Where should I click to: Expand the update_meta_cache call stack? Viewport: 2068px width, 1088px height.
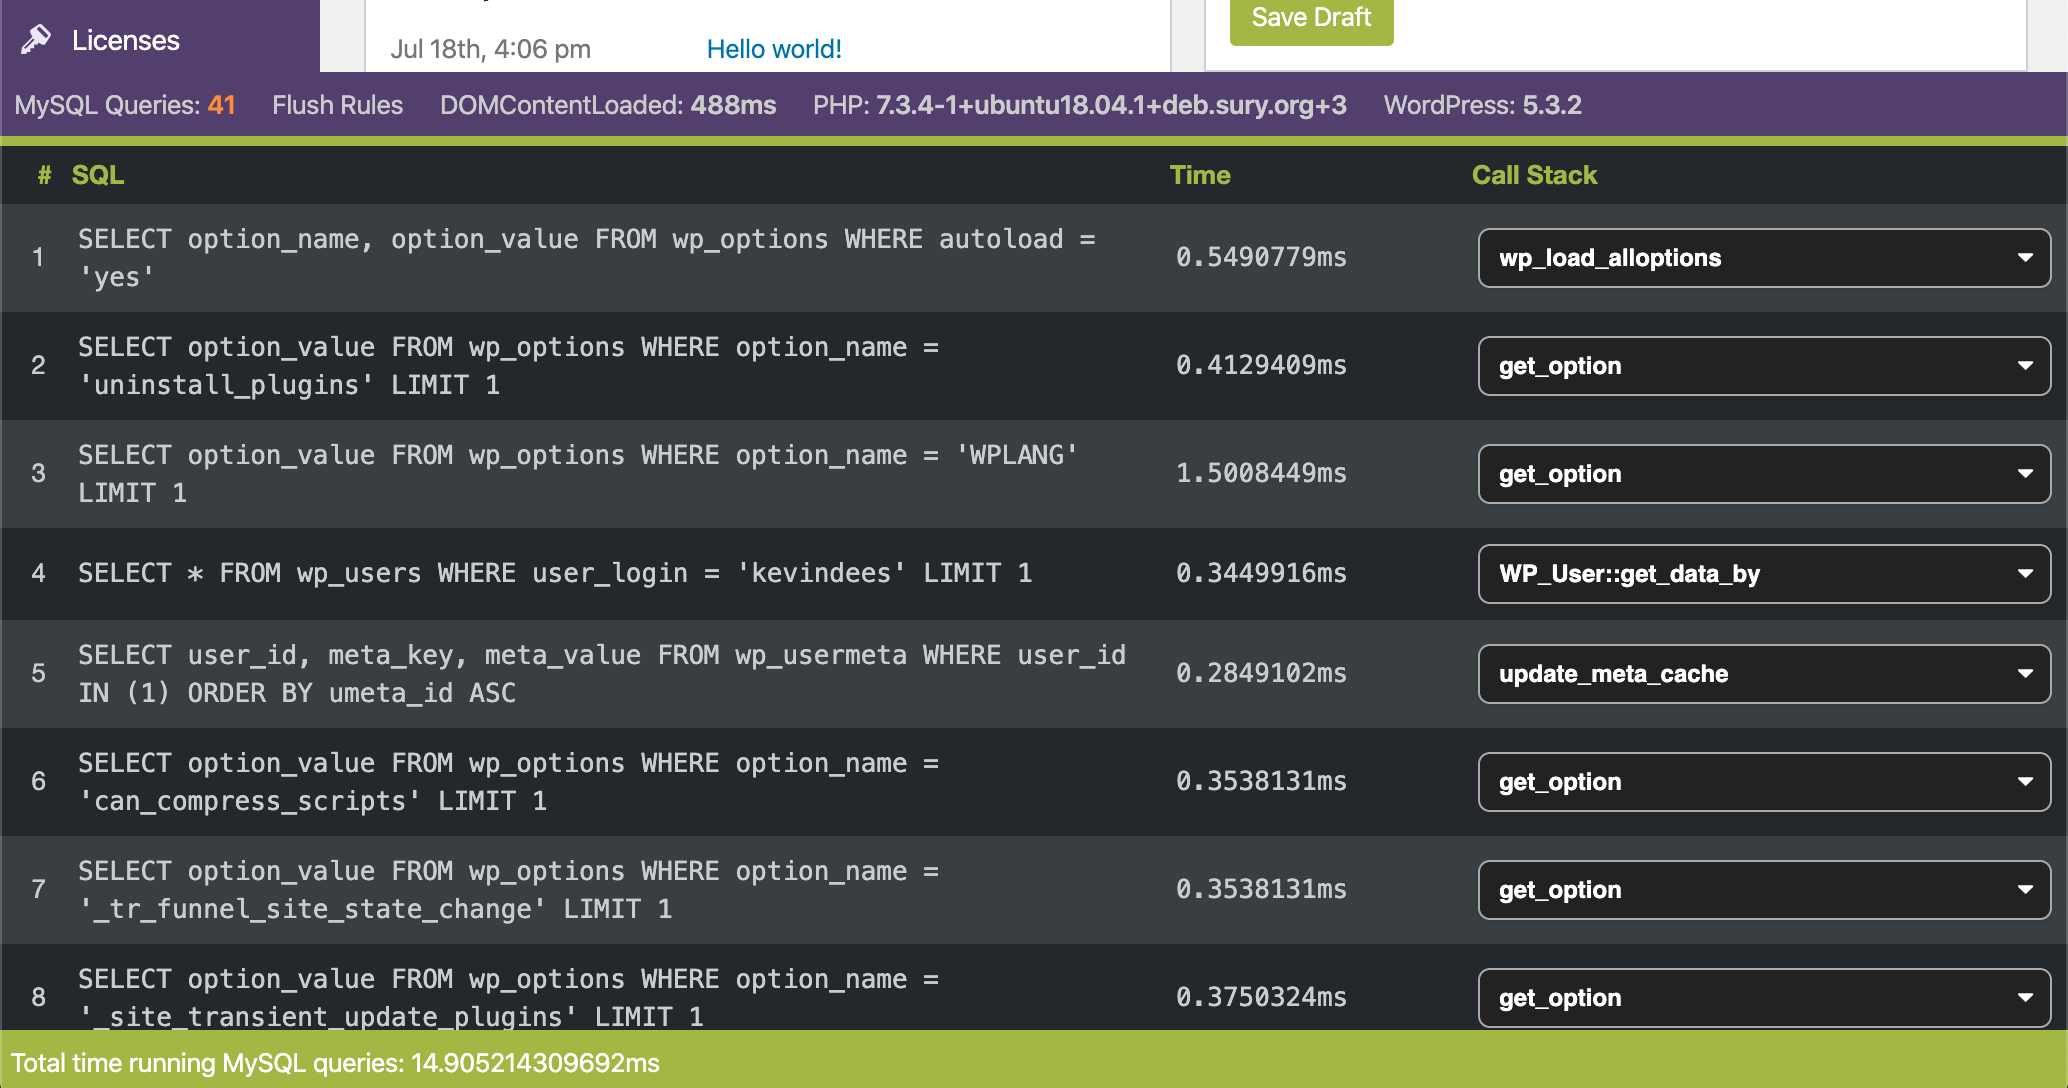click(x=1763, y=673)
